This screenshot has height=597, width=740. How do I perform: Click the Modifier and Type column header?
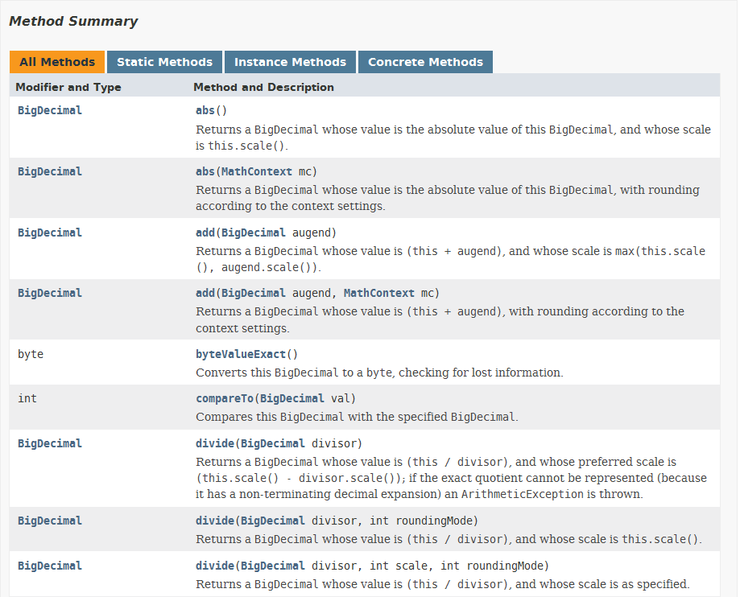pyautogui.click(x=68, y=88)
